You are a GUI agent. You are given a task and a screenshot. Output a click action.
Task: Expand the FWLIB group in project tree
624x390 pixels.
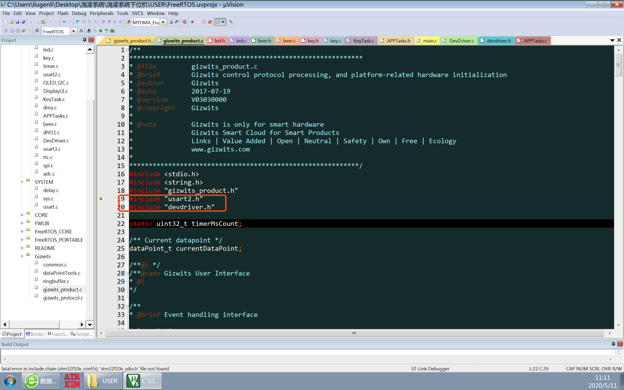tap(22, 223)
